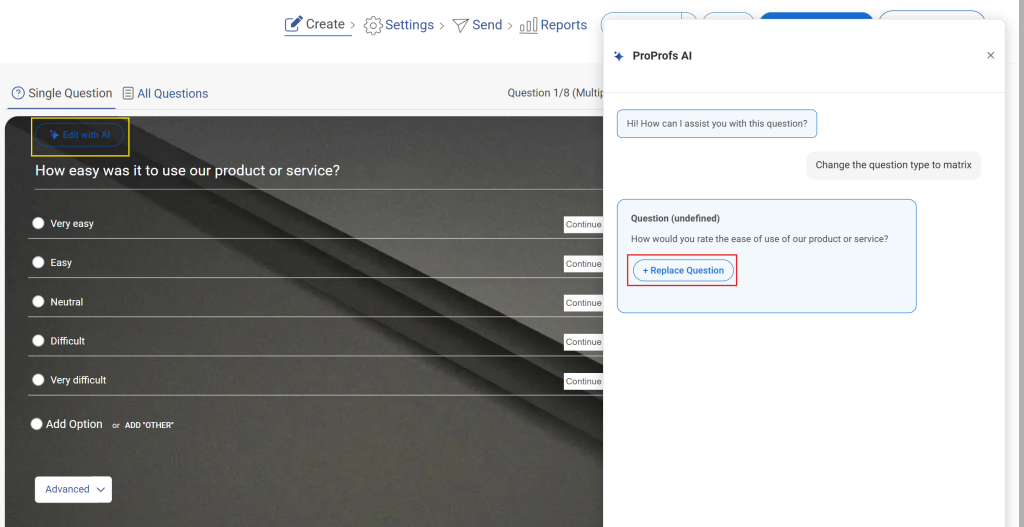Open the Reports step
This screenshot has height=527, width=1024.
tap(553, 25)
